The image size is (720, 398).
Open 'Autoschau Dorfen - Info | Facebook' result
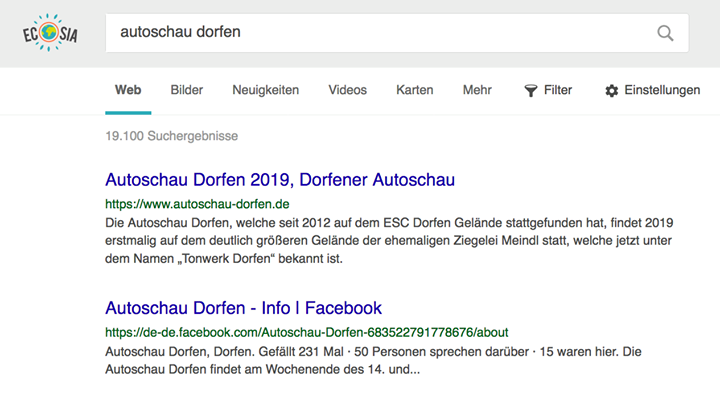coord(243,308)
